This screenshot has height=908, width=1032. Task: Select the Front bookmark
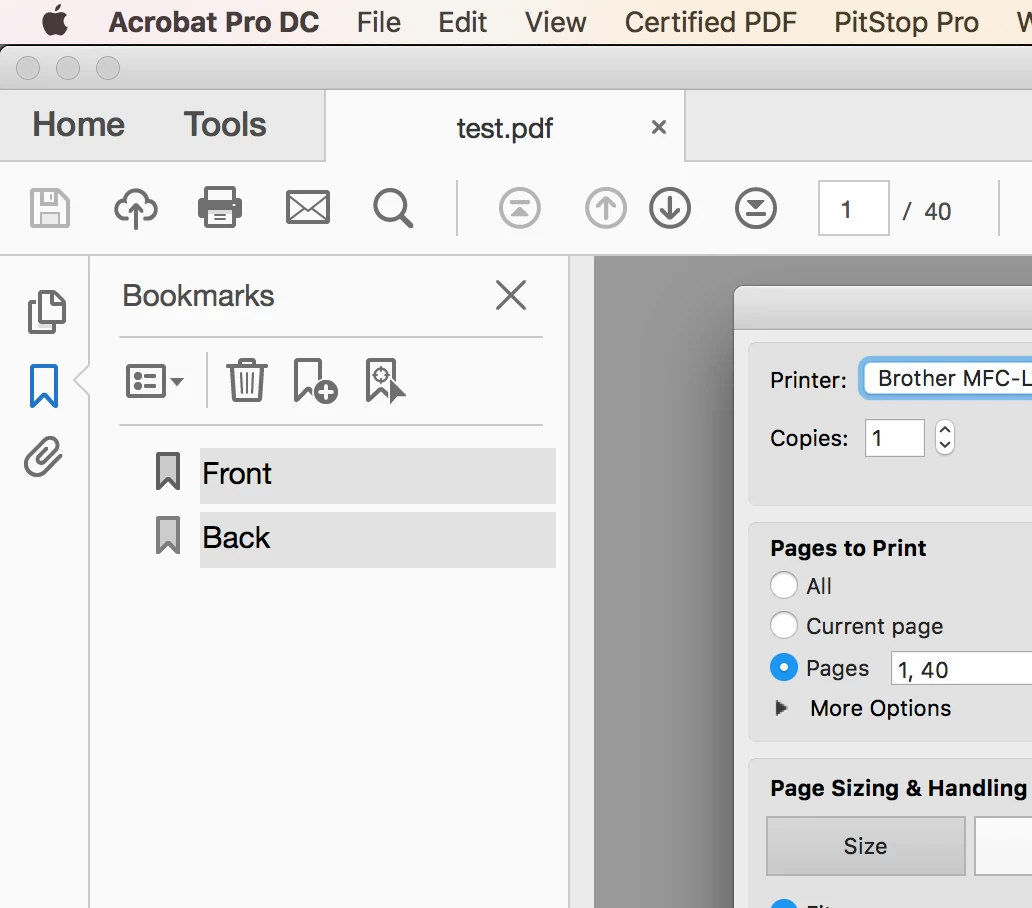point(377,475)
